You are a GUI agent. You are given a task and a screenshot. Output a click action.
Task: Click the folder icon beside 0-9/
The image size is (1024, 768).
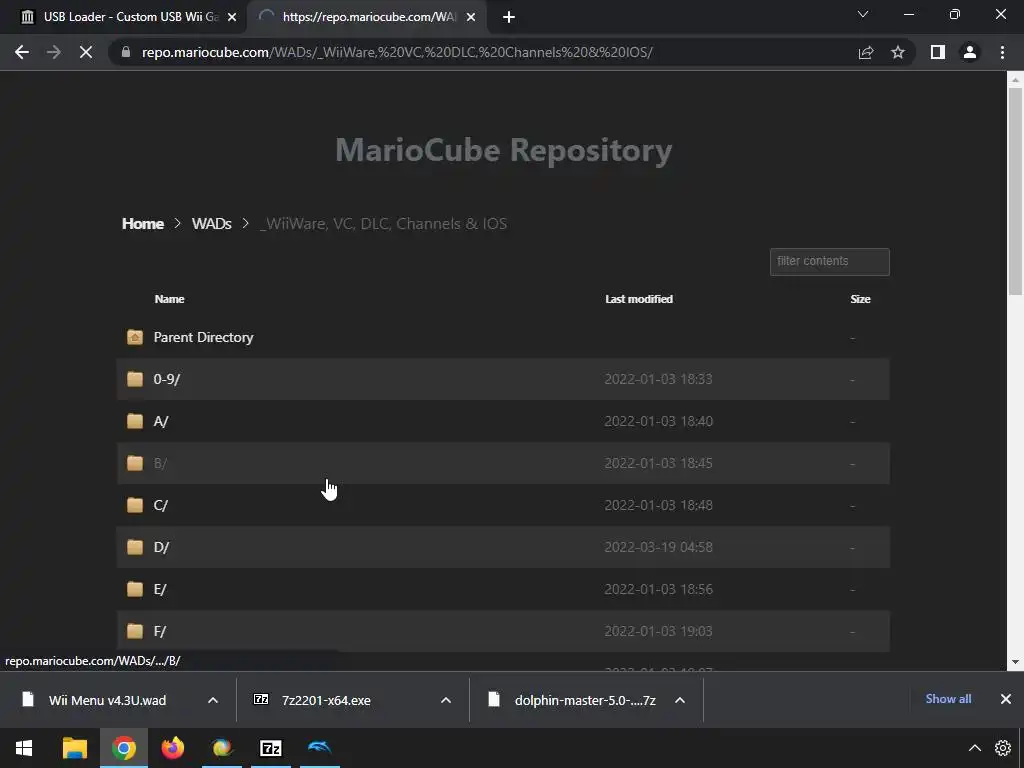(135, 379)
